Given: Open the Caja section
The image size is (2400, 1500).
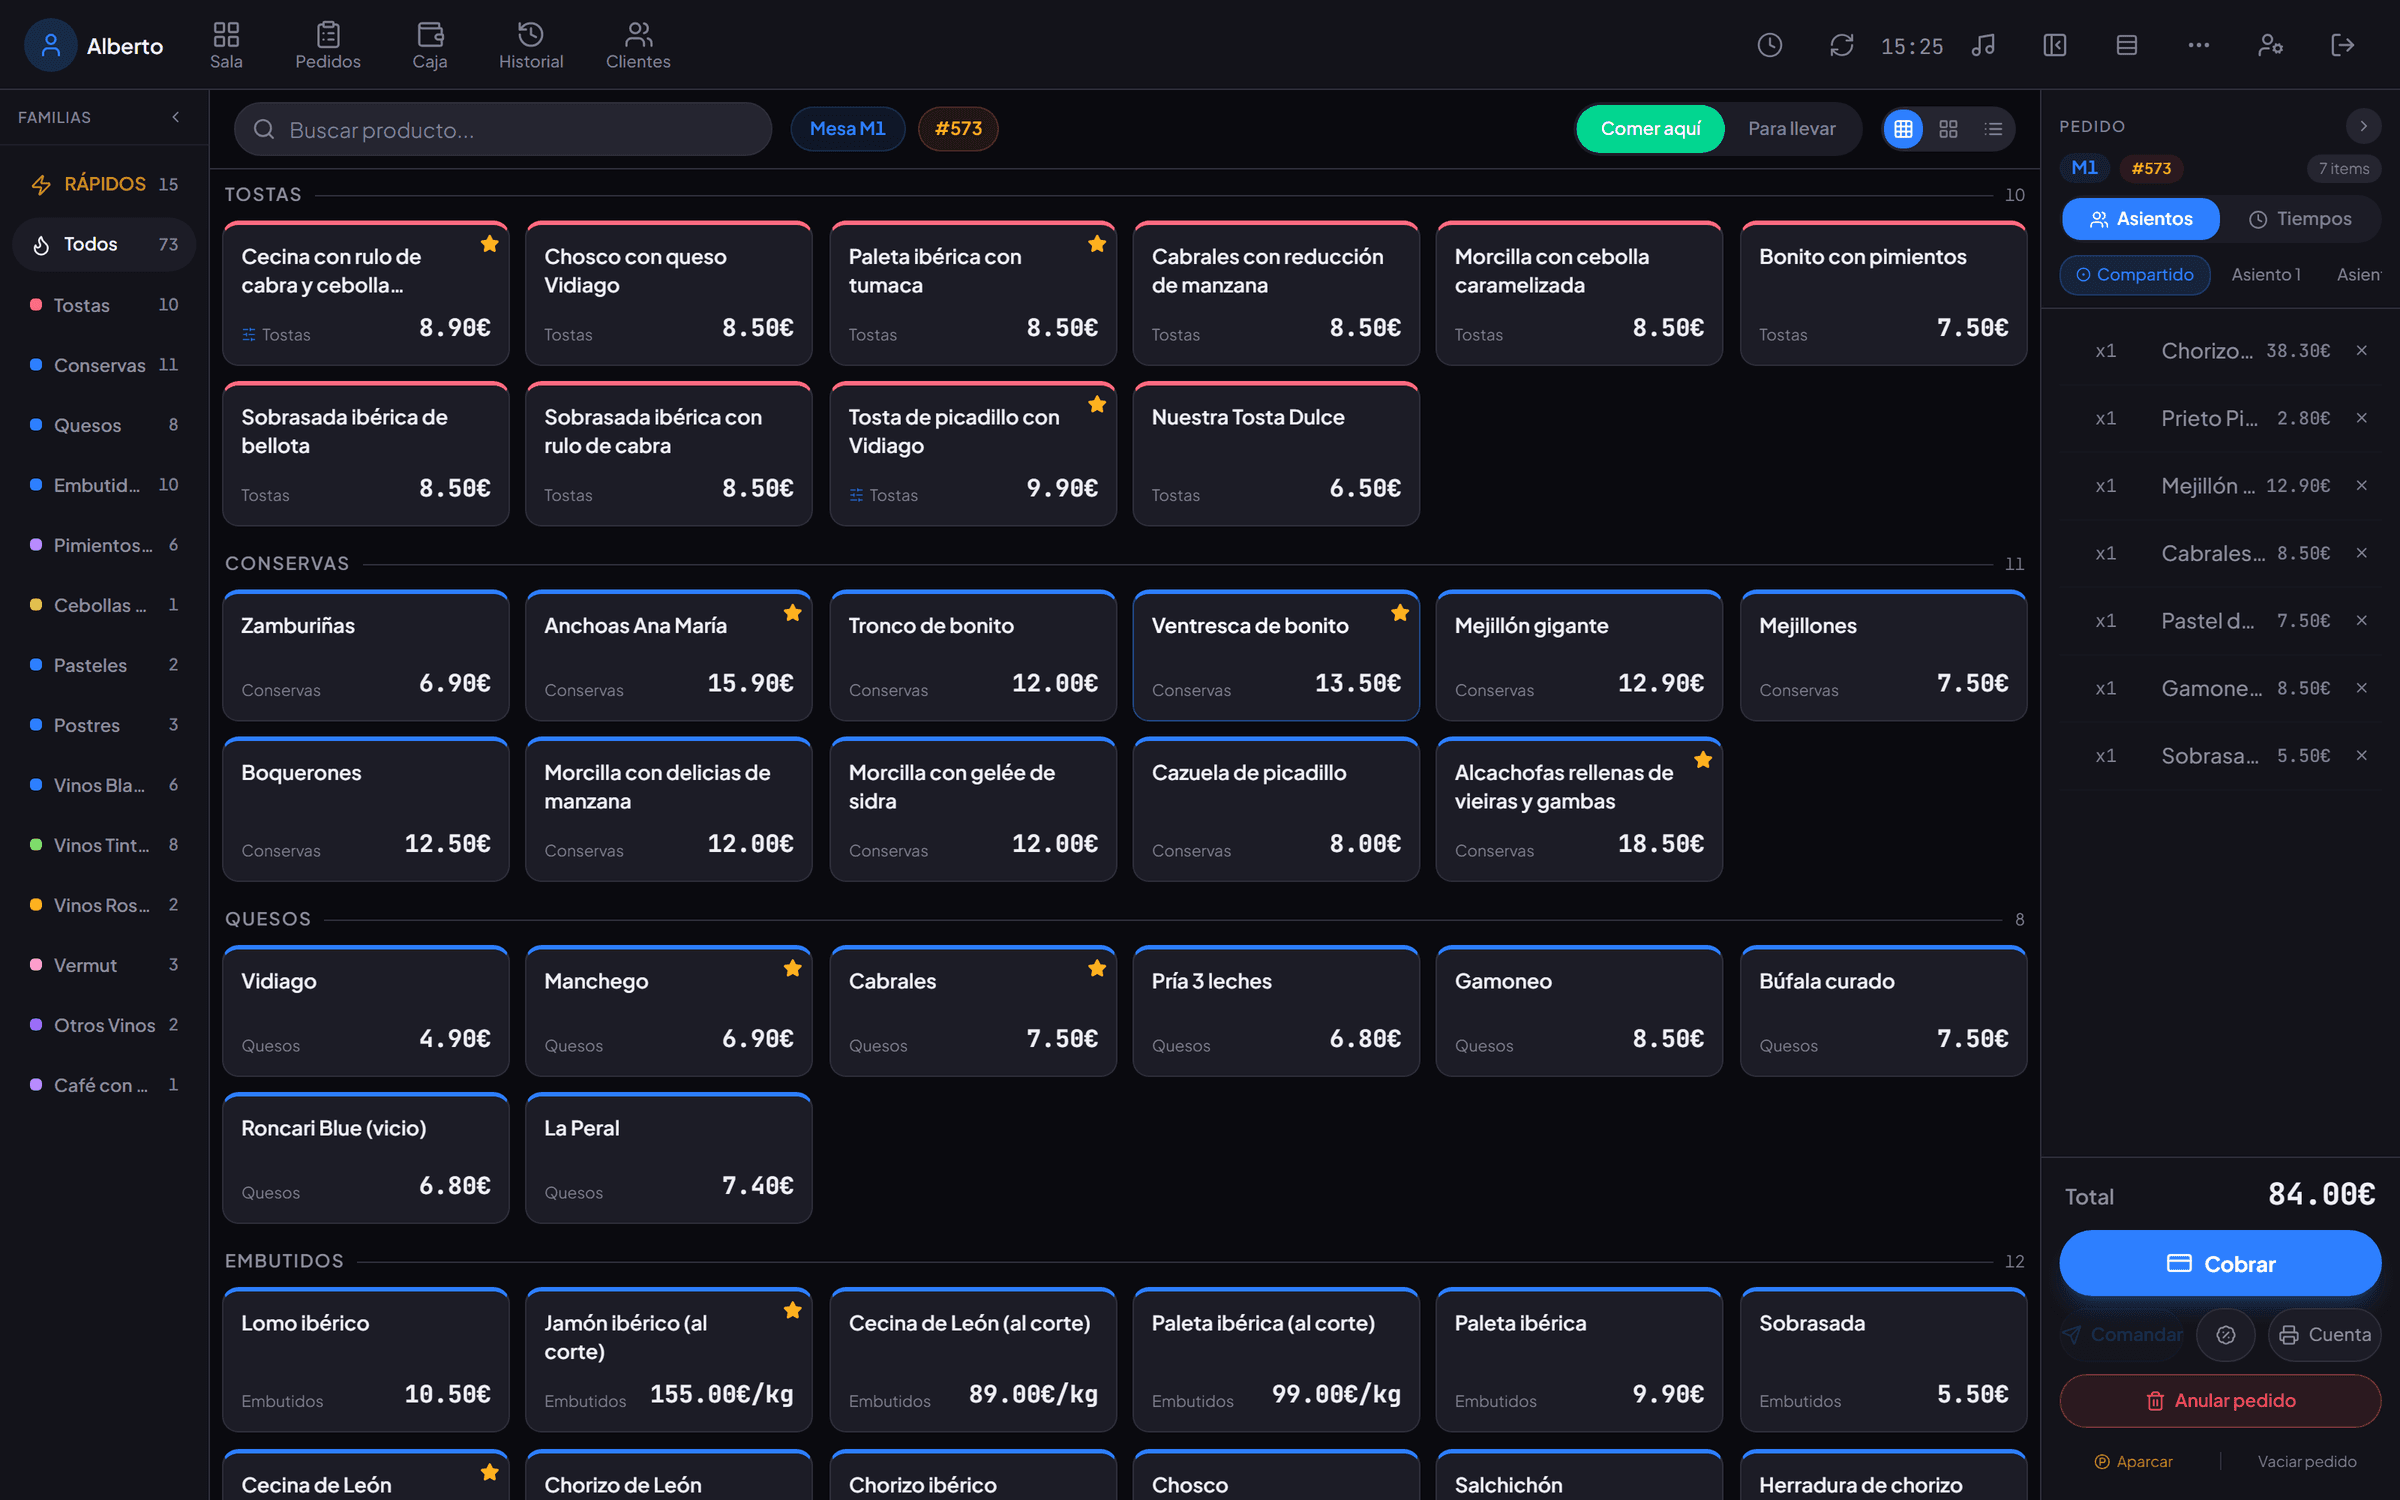Looking at the screenshot, I should (x=430, y=45).
